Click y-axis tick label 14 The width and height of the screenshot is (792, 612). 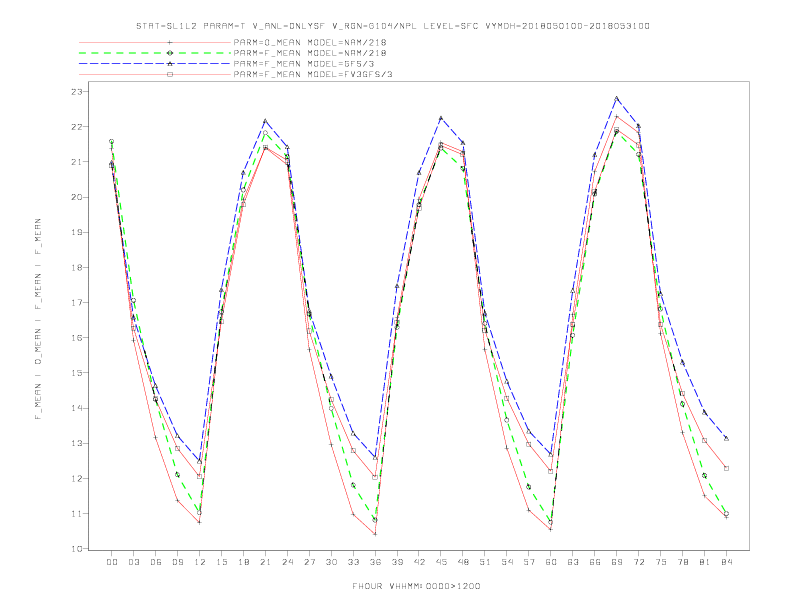click(x=76, y=408)
